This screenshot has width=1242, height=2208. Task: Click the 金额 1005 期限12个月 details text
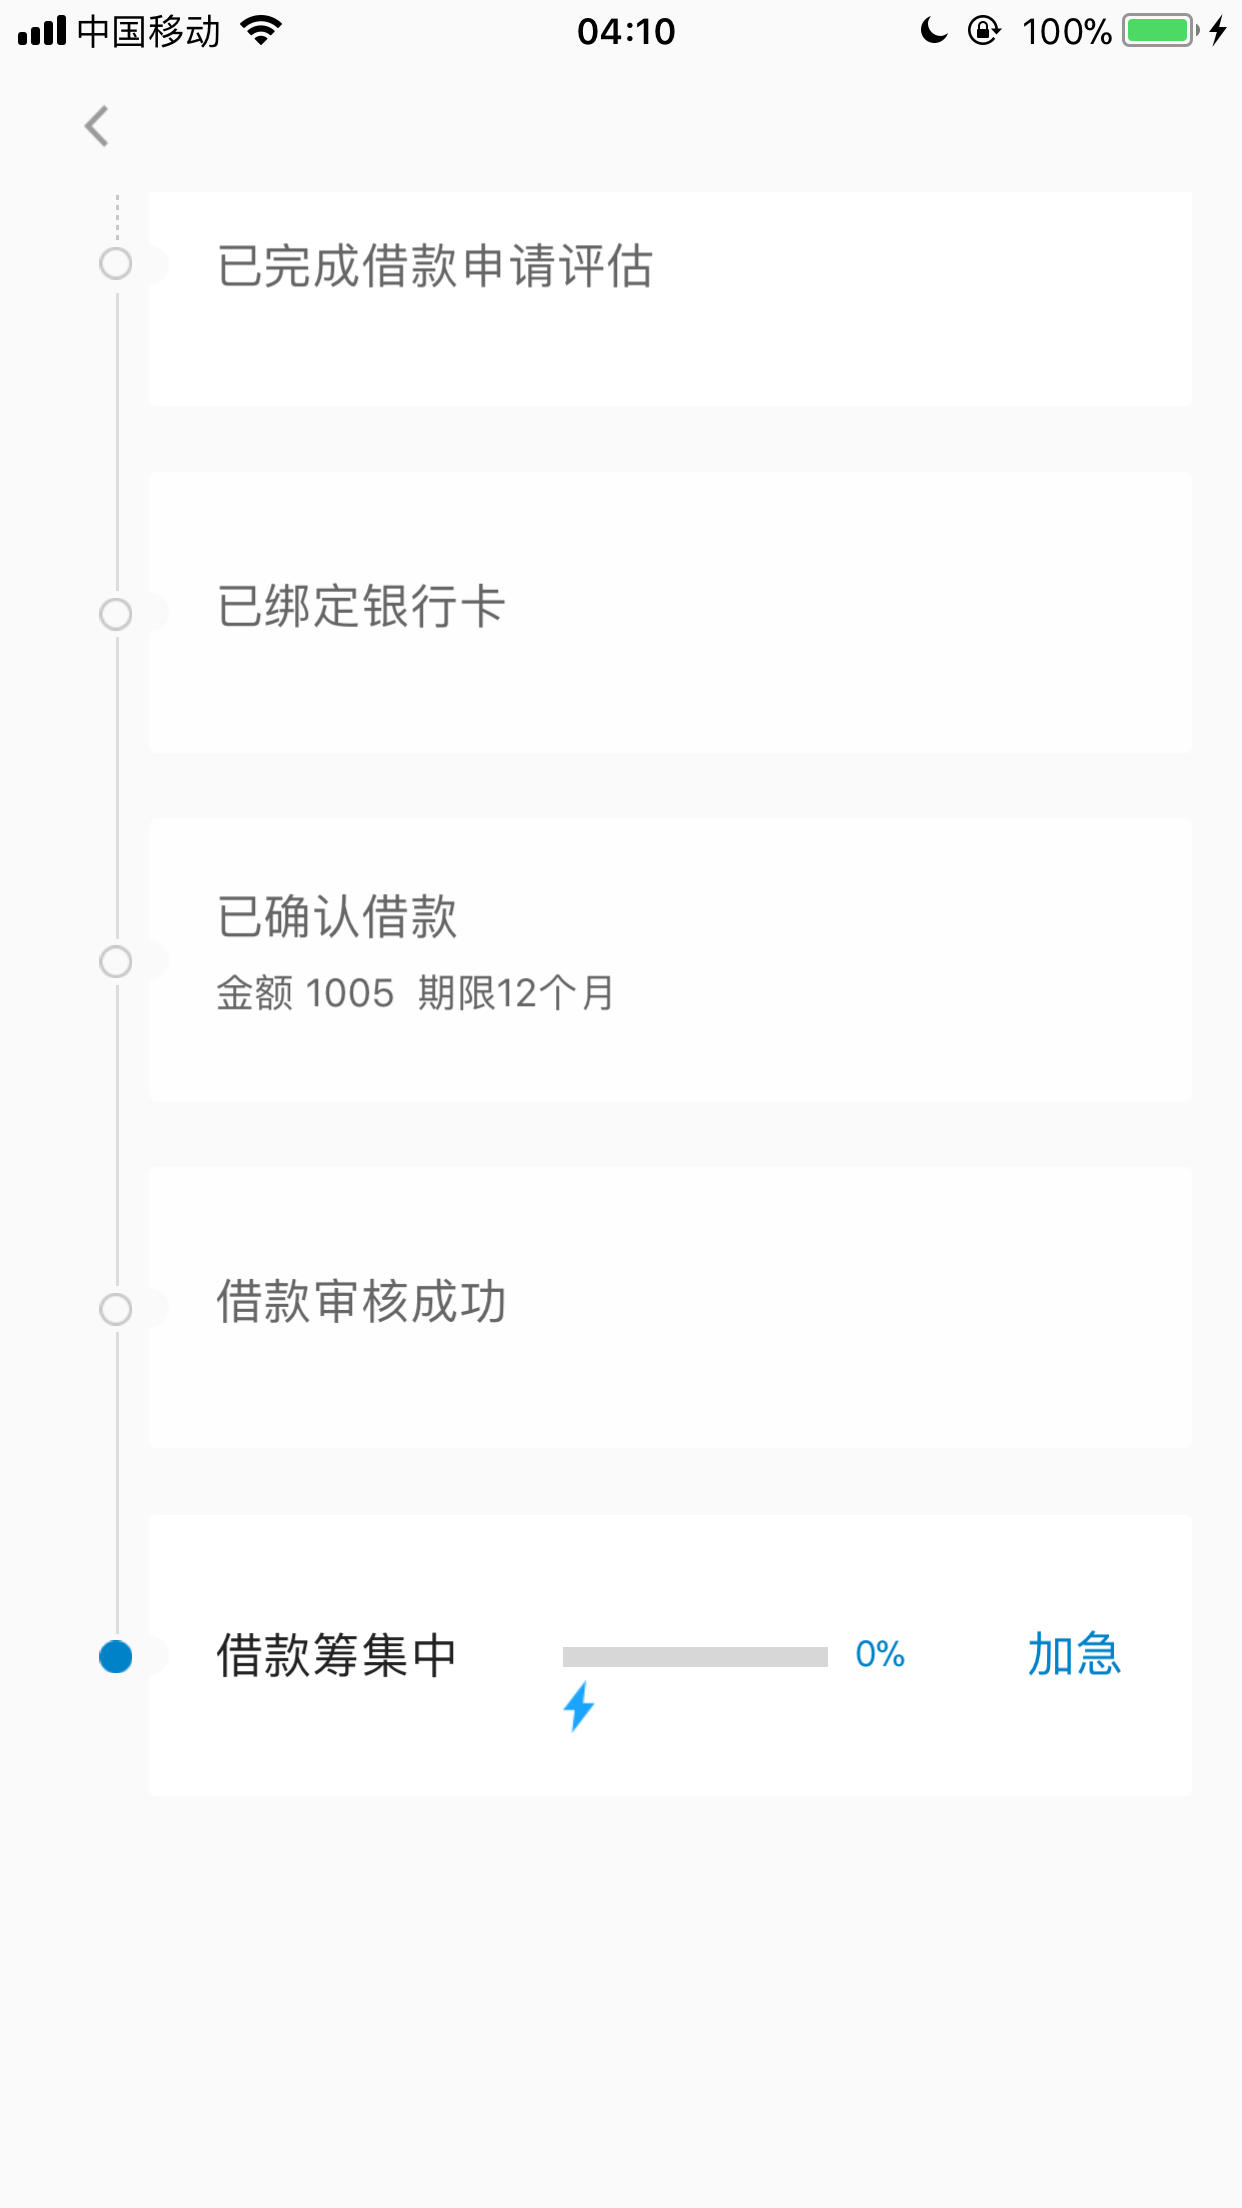[416, 994]
